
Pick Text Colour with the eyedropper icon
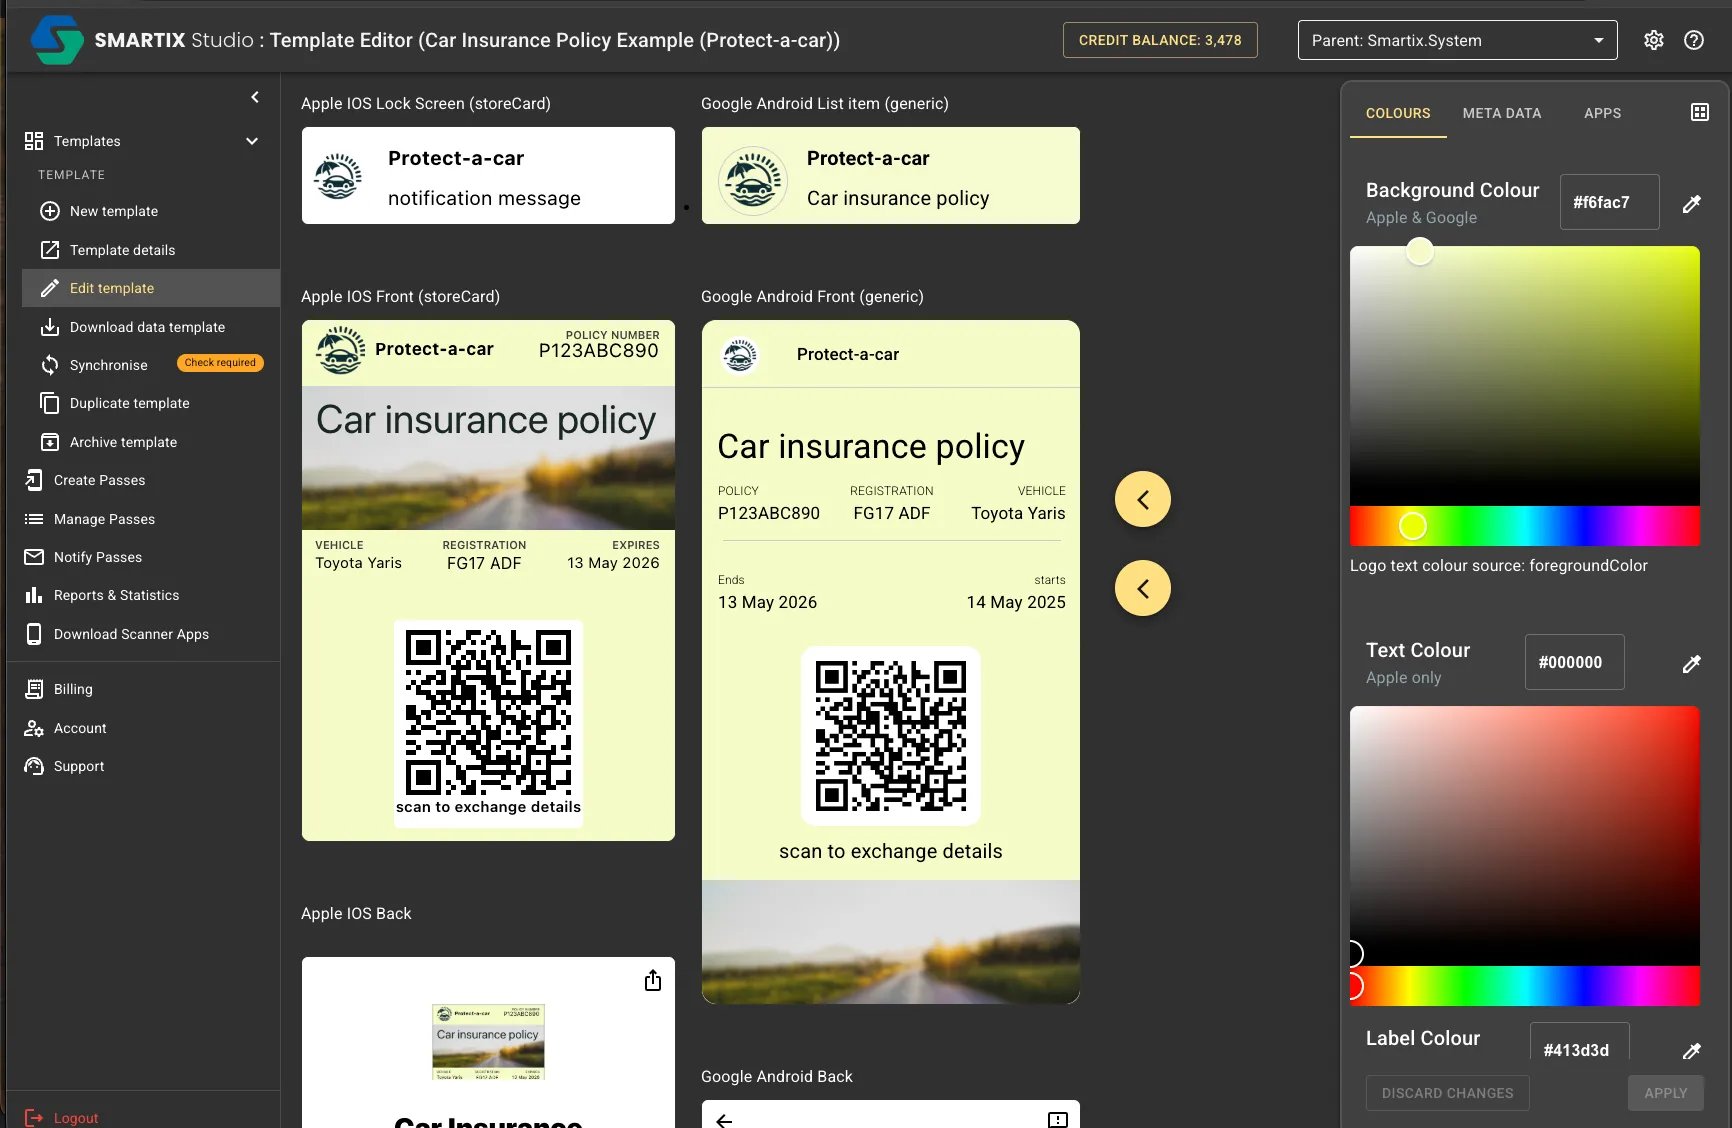(x=1692, y=663)
